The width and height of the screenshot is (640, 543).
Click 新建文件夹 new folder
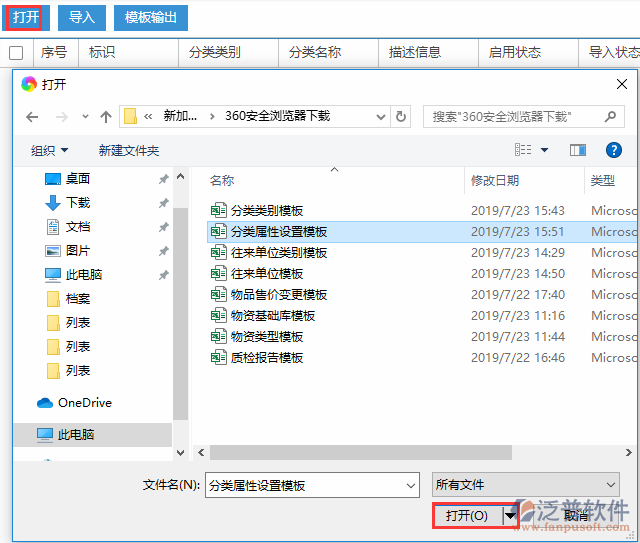click(129, 151)
